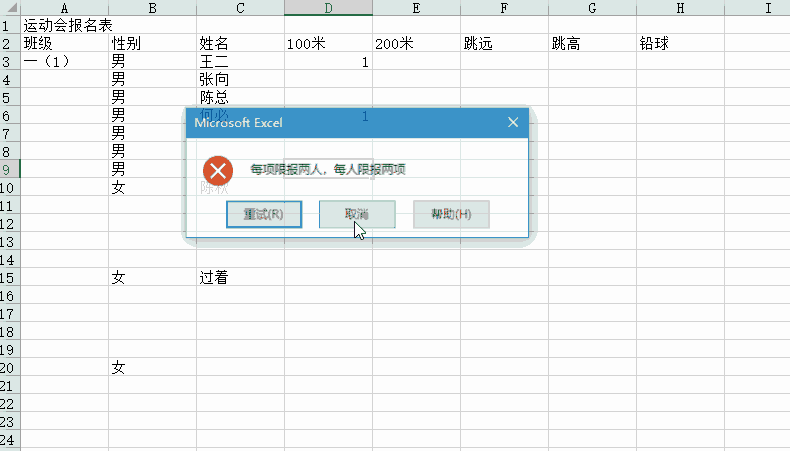The width and height of the screenshot is (790, 451).
Task: Select column I header
Action: (x=757, y=8)
